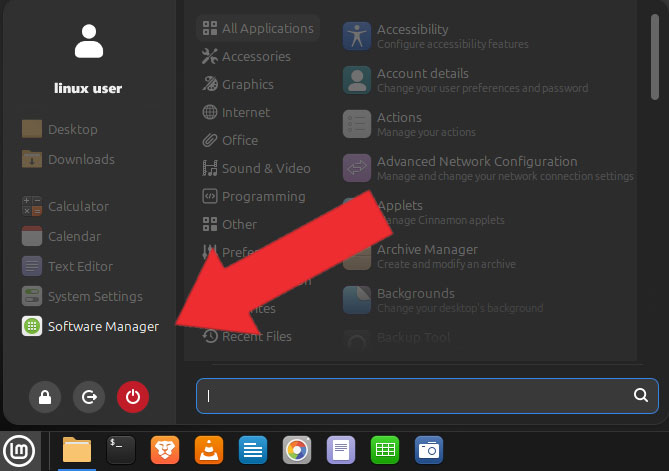Select the Programming category
Viewport: 669px width, 471px height.
click(253, 196)
